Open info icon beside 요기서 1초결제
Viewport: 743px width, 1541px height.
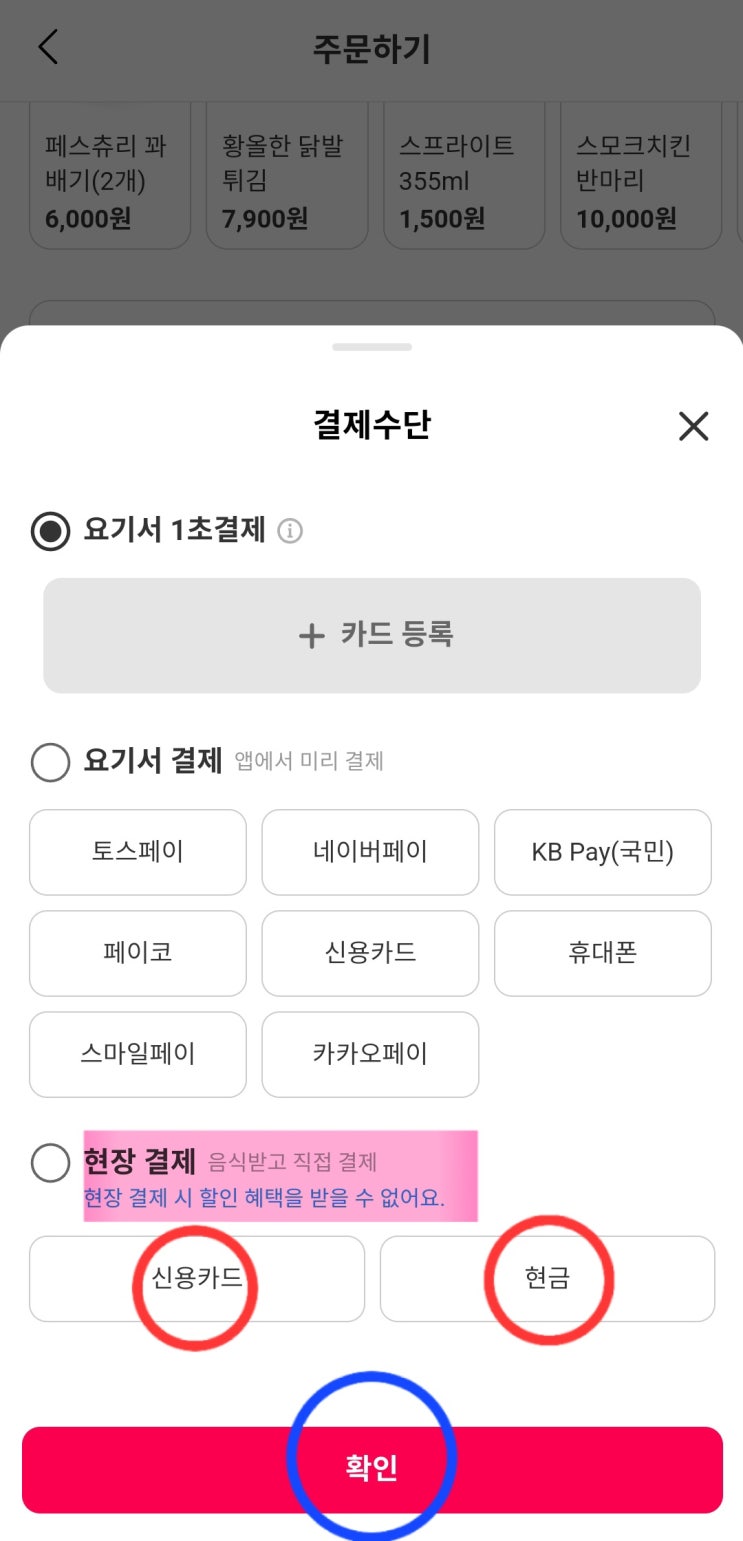pyautogui.click(x=290, y=531)
